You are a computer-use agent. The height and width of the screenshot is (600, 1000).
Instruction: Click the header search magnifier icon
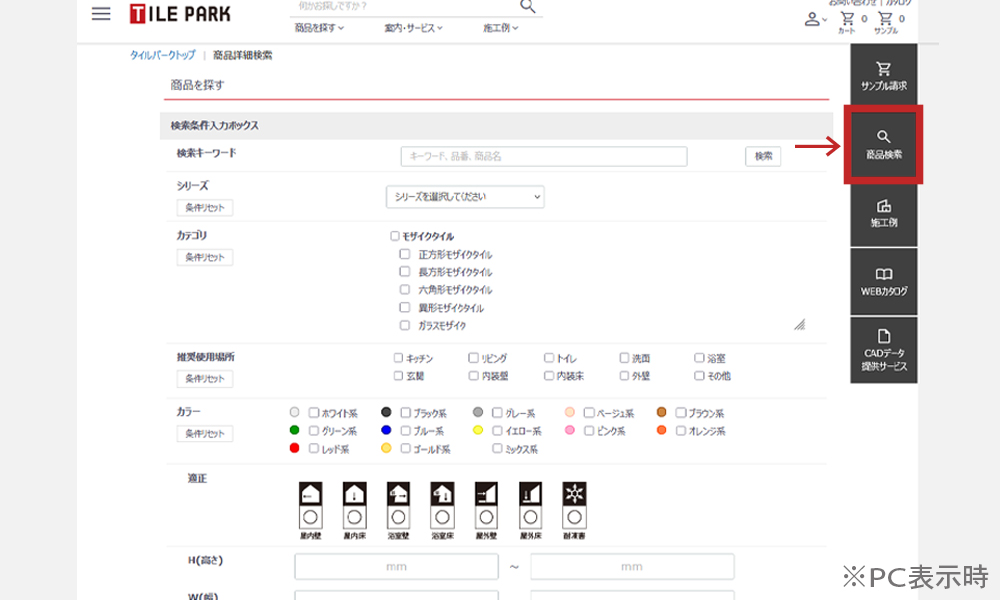[528, 6]
